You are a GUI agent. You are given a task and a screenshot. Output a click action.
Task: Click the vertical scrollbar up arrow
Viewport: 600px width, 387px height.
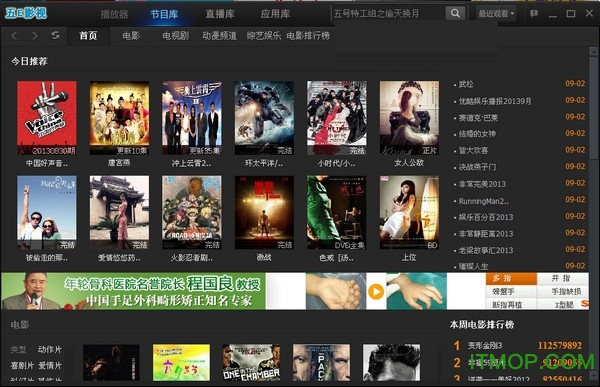click(594, 52)
